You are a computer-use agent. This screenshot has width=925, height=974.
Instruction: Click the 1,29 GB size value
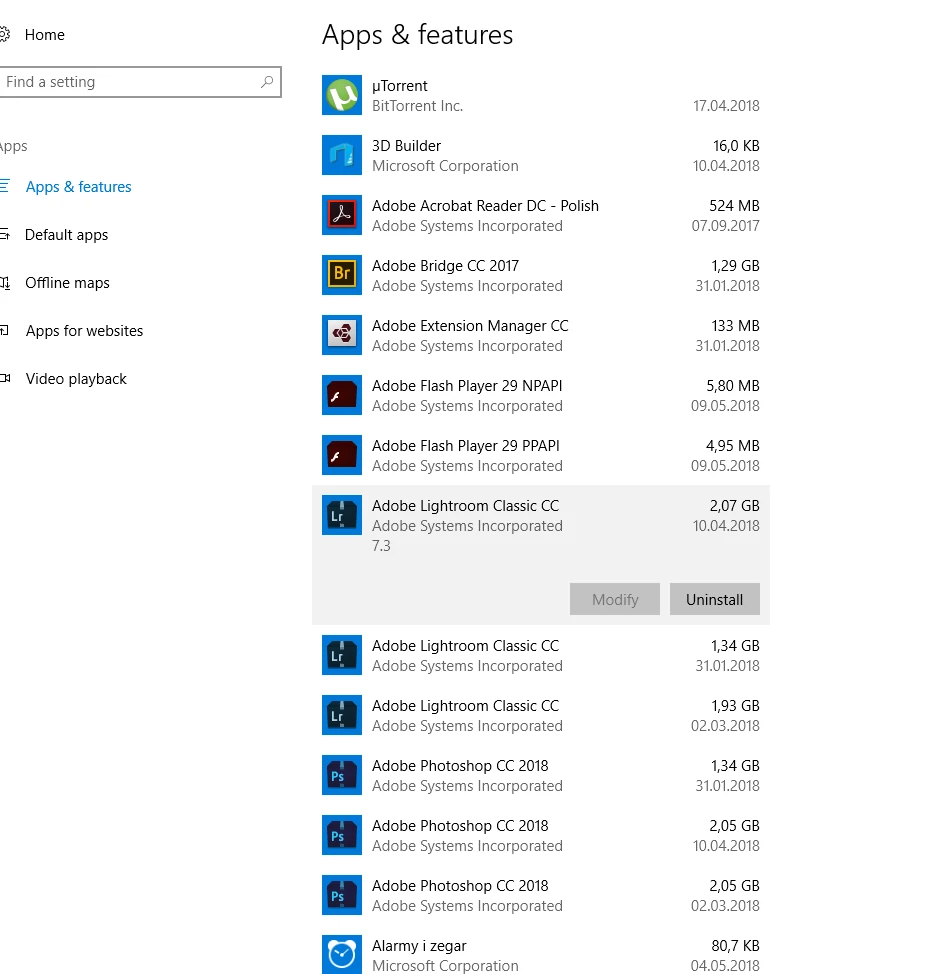point(736,266)
